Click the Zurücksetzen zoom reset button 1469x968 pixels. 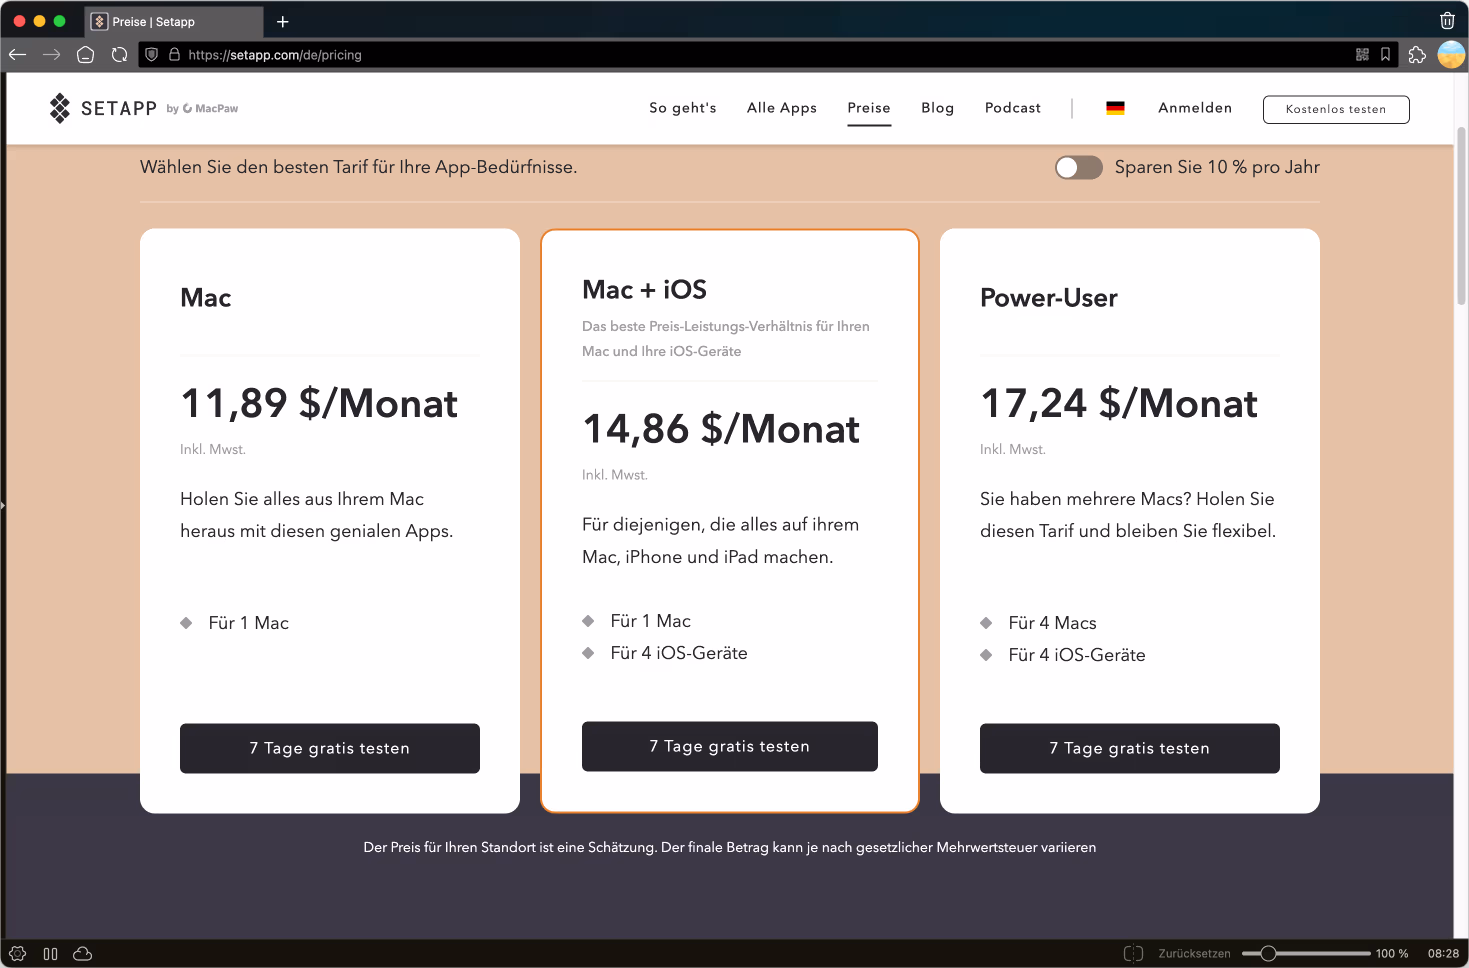(1194, 954)
